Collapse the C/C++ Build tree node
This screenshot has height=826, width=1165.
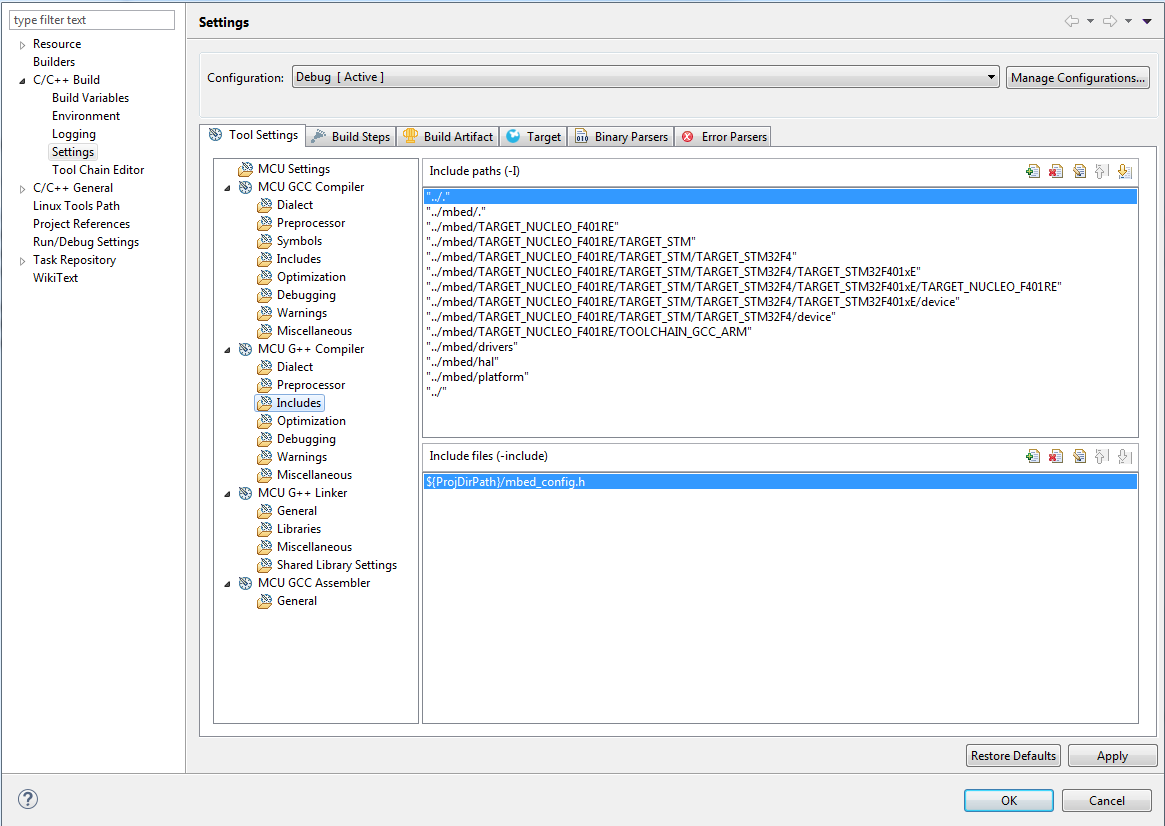coord(22,80)
